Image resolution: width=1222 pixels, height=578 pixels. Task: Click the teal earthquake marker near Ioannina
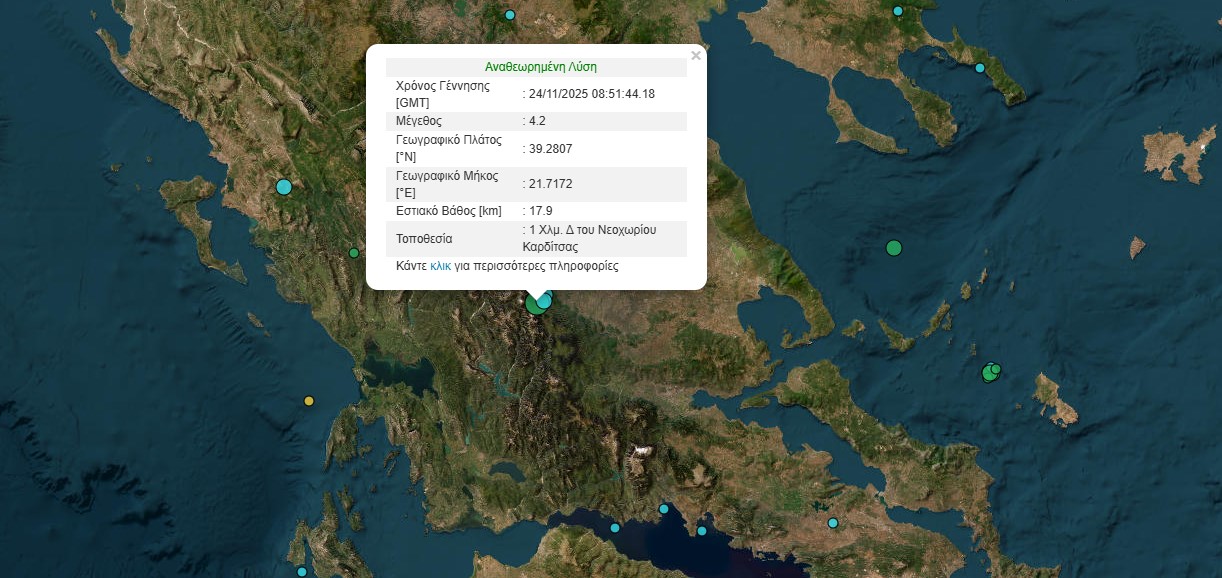(283, 186)
